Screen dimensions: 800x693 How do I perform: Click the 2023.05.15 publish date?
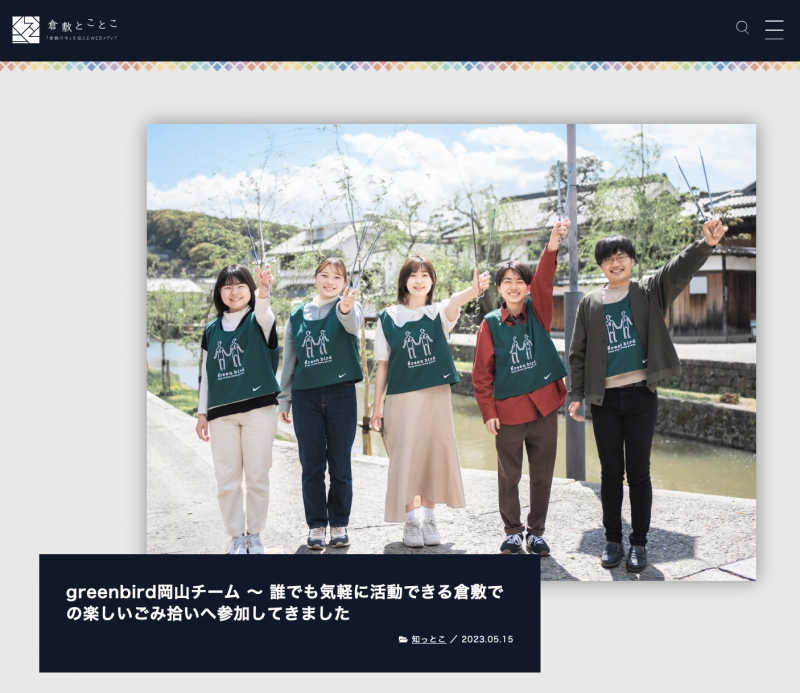pos(486,639)
